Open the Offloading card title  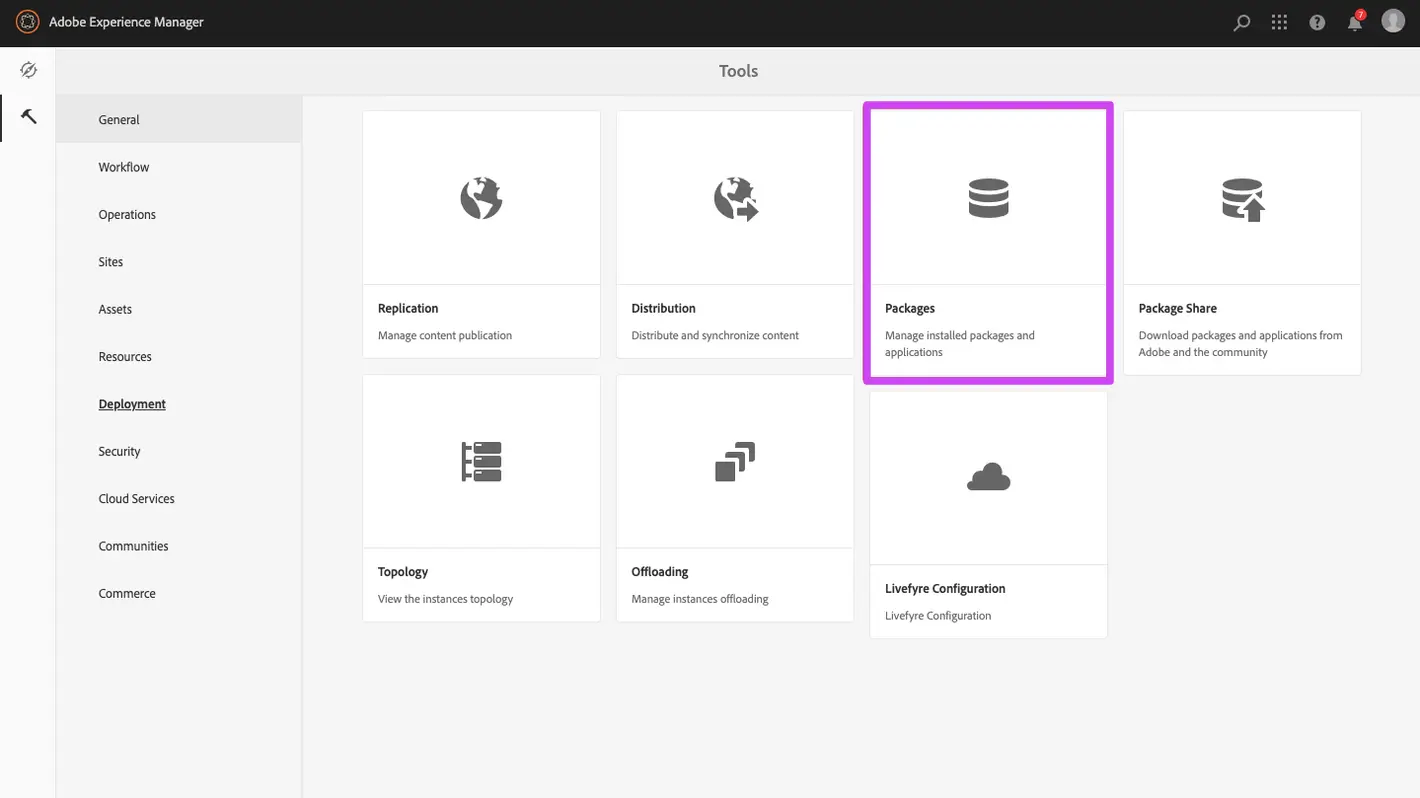(660, 572)
